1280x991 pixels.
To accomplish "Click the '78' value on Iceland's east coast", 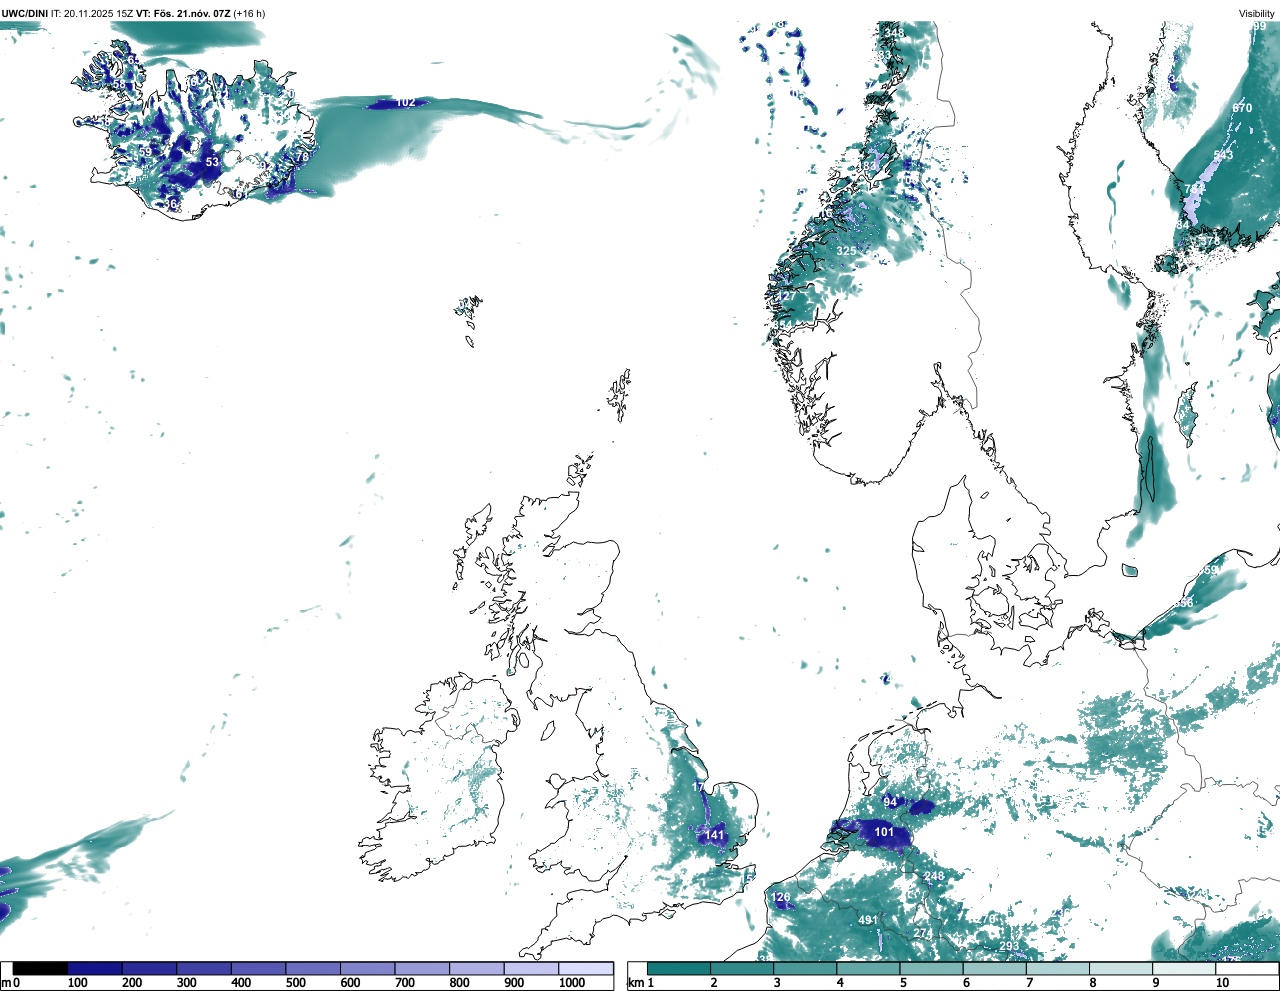I will tap(302, 157).
